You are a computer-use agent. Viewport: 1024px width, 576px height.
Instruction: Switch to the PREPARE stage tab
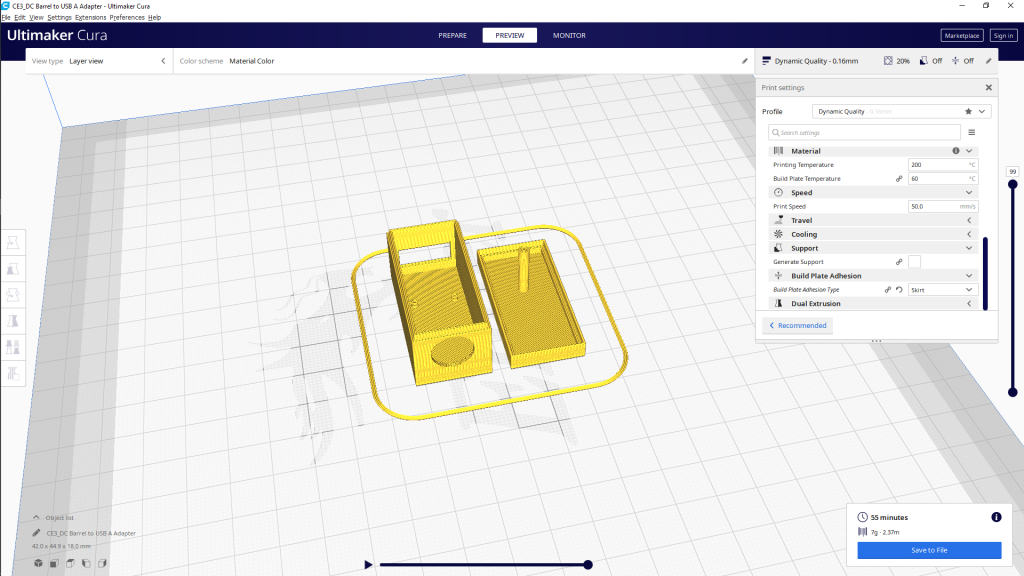click(x=452, y=36)
